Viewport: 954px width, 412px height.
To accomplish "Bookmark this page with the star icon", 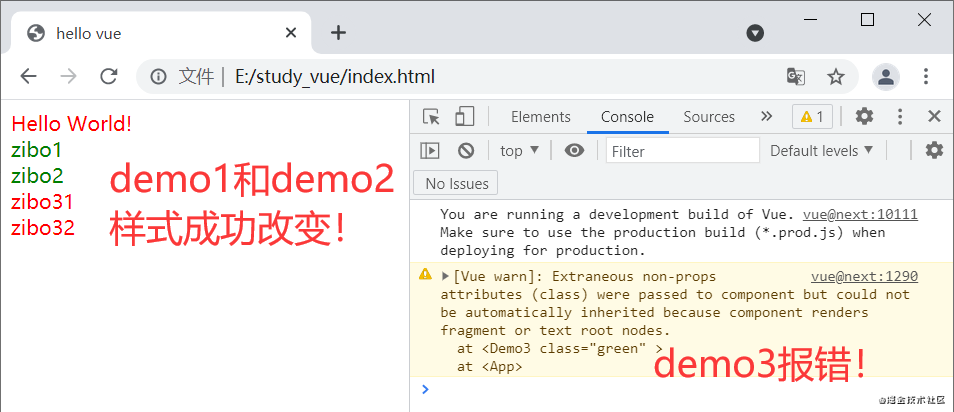I will [836, 77].
